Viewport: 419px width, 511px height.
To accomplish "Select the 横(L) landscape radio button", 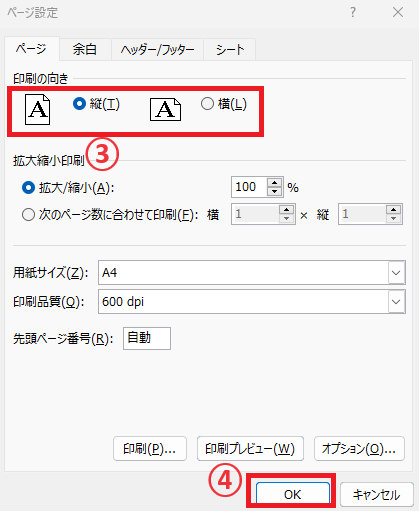I will [207, 104].
